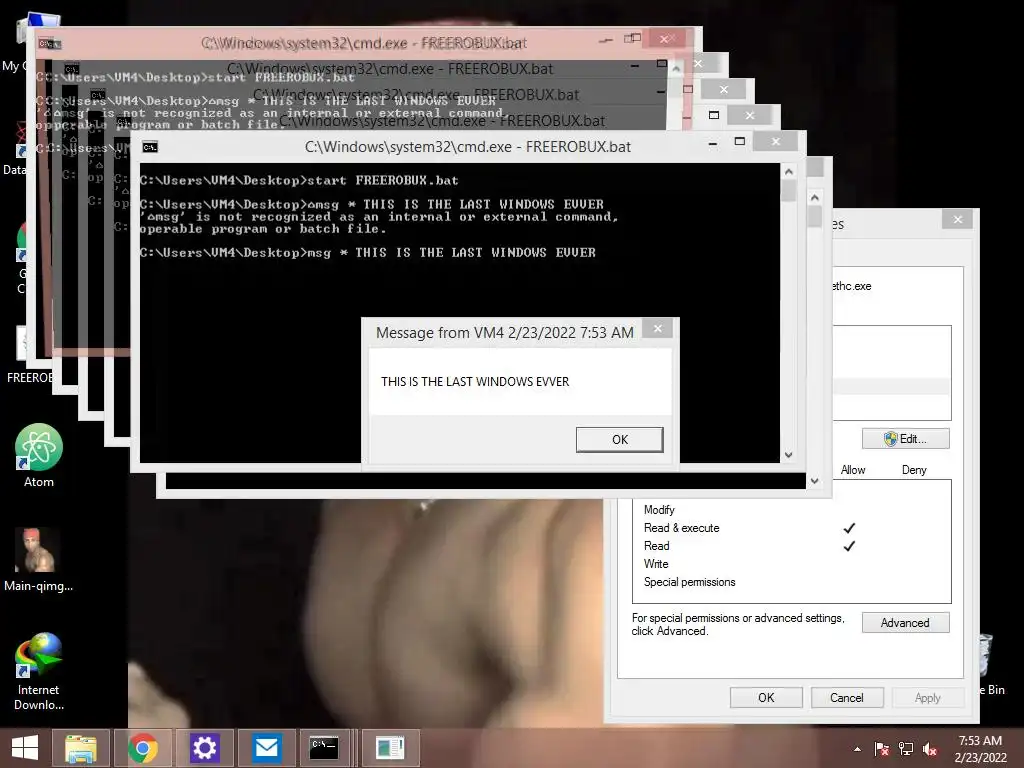
Task: Click OK in the VM4 message dialog
Action: click(619, 440)
